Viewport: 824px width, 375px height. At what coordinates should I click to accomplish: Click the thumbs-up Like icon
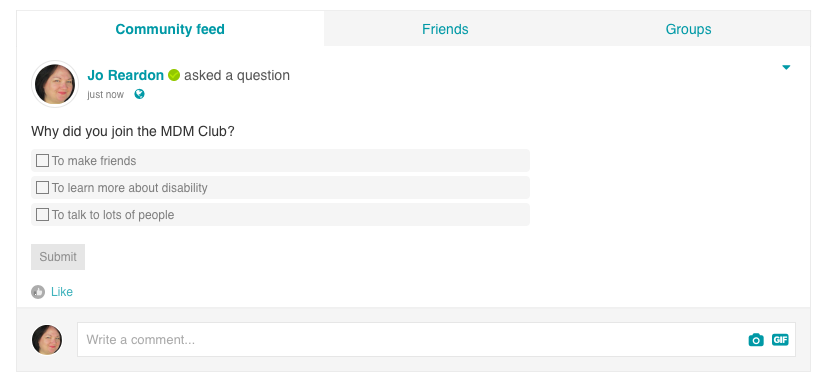[38, 292]
